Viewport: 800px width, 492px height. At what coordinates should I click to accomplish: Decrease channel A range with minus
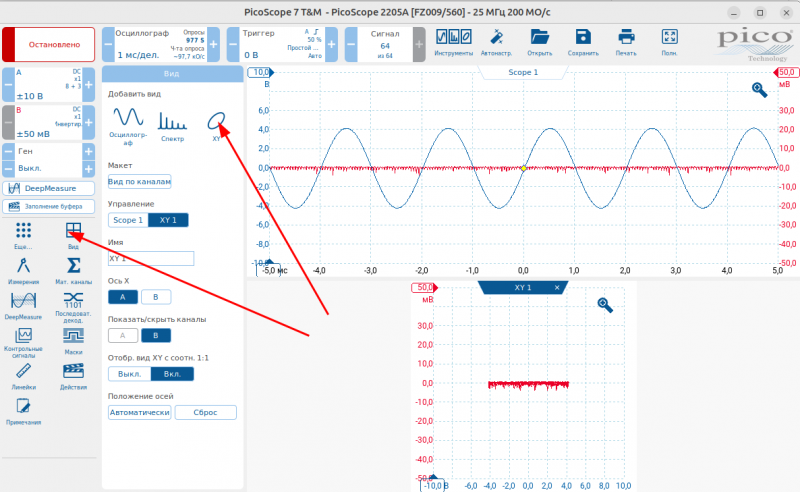pyautogui.click(x=8, y=85)
